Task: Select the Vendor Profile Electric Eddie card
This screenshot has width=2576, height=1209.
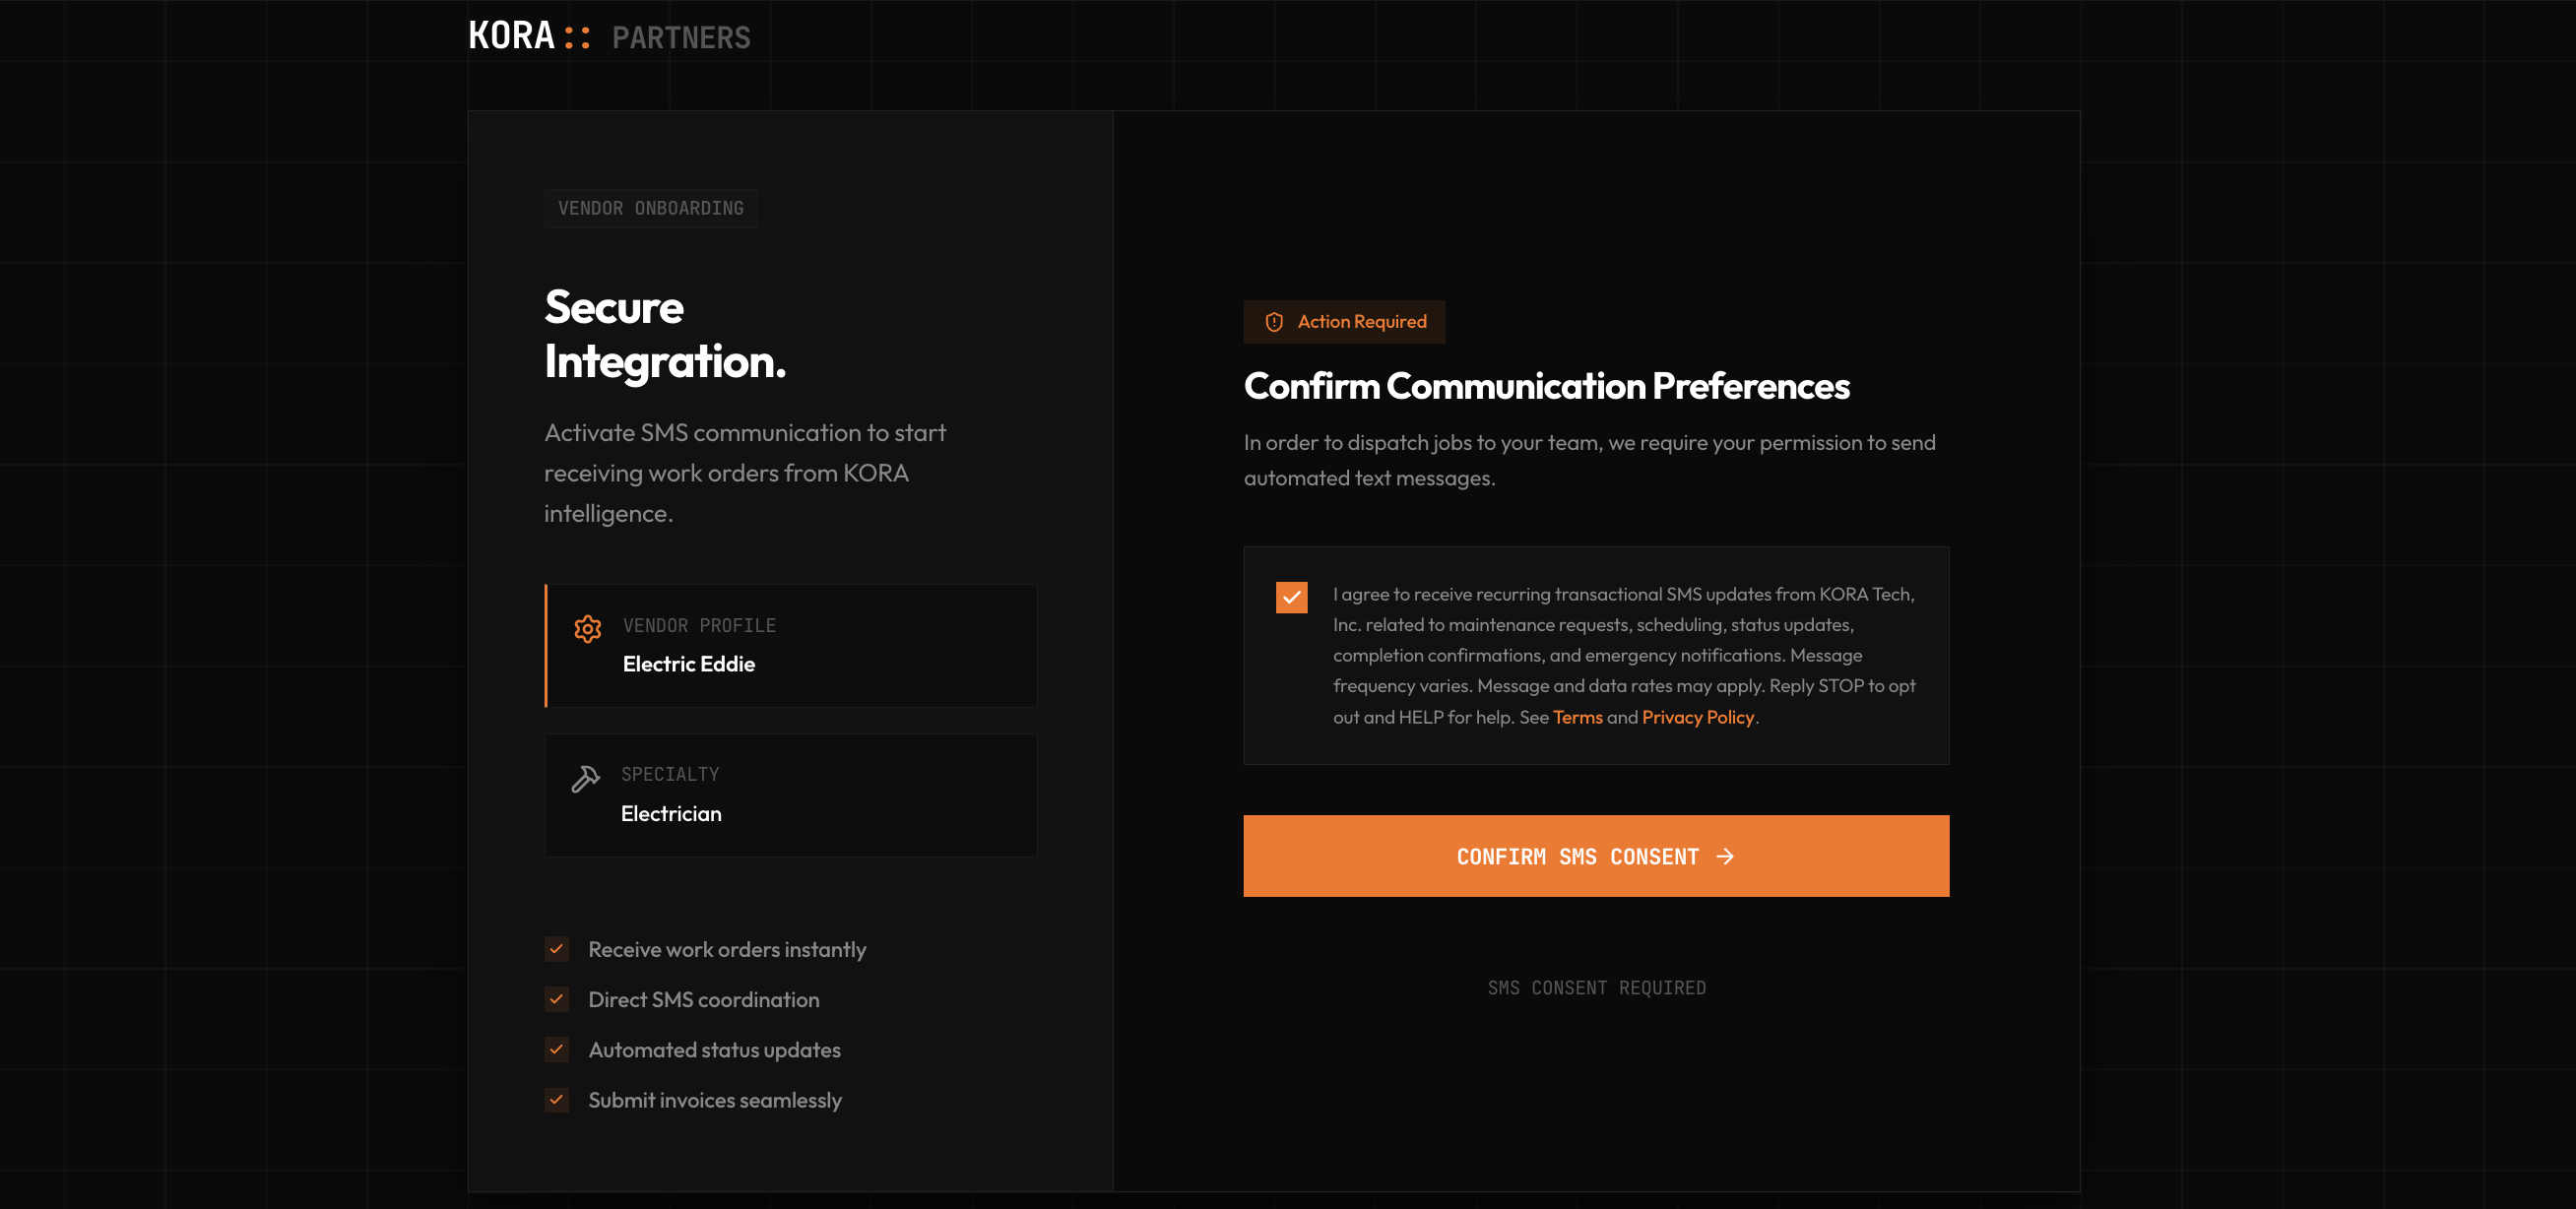Action: (790, 645)
